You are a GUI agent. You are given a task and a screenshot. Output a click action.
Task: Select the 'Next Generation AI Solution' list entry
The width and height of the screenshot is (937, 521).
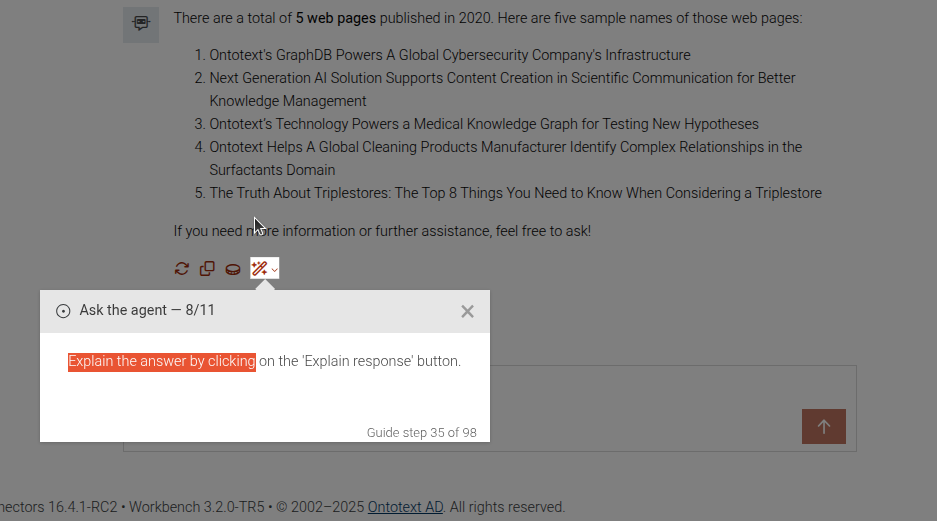(502, 78)
